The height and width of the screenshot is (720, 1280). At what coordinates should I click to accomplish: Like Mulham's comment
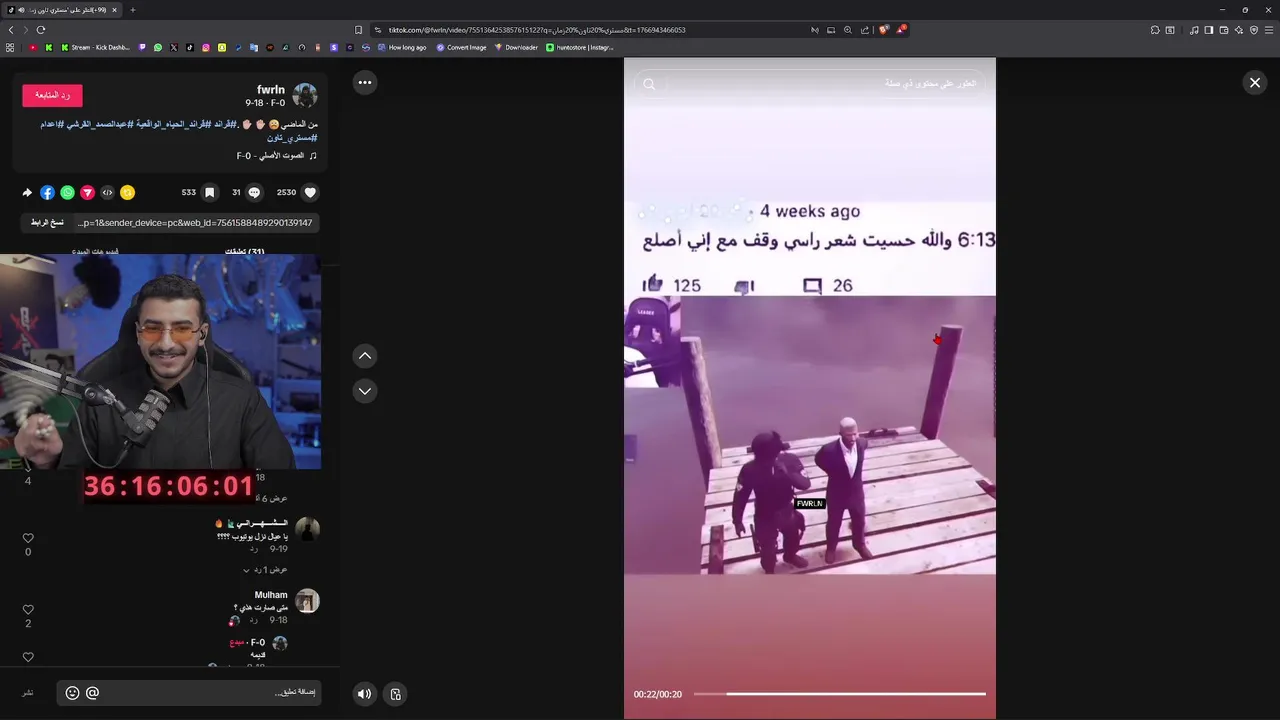[x=28, y=609]
